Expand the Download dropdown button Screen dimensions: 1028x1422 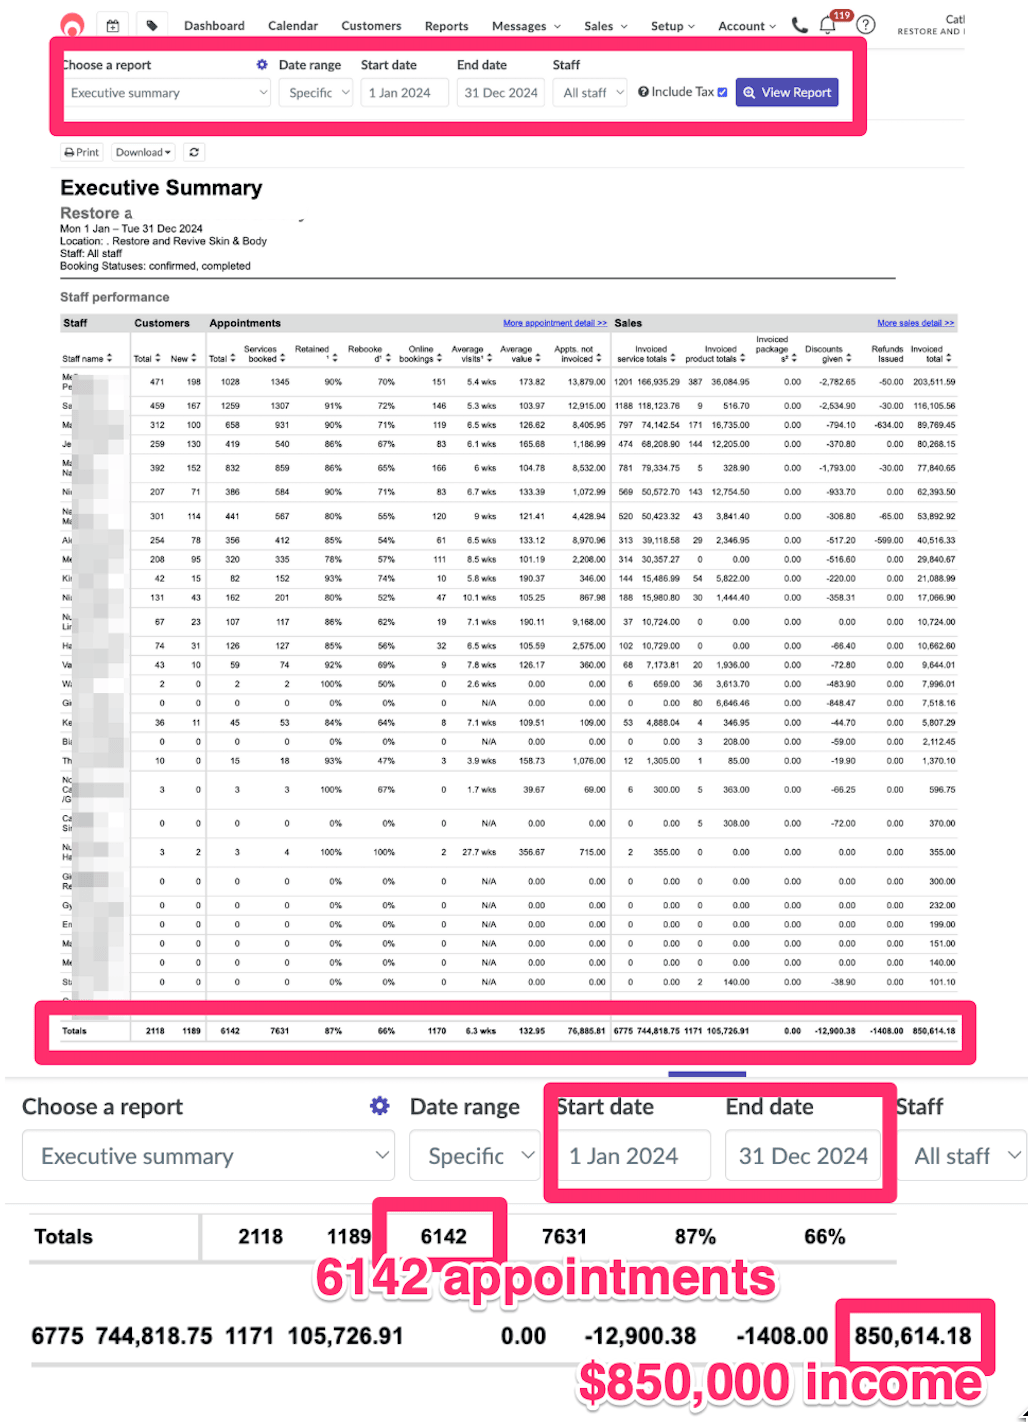coord(143,152)
